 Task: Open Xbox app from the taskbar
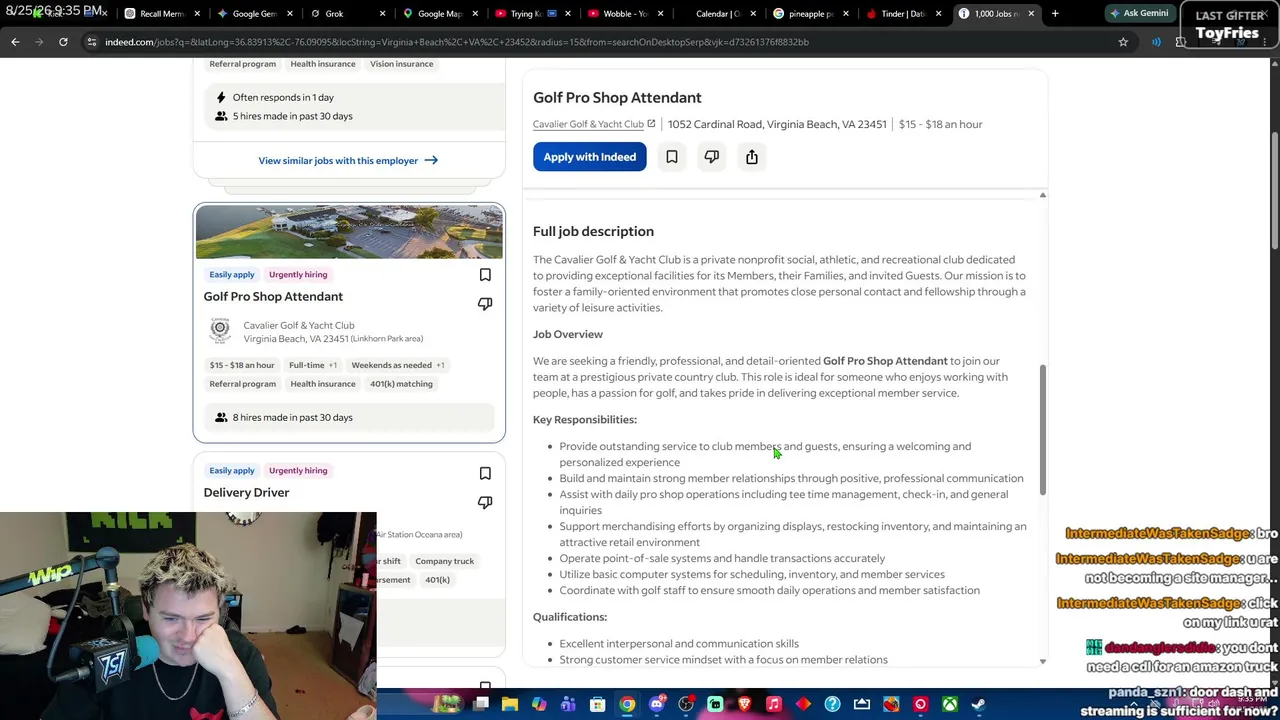click(x=950, y=704)
